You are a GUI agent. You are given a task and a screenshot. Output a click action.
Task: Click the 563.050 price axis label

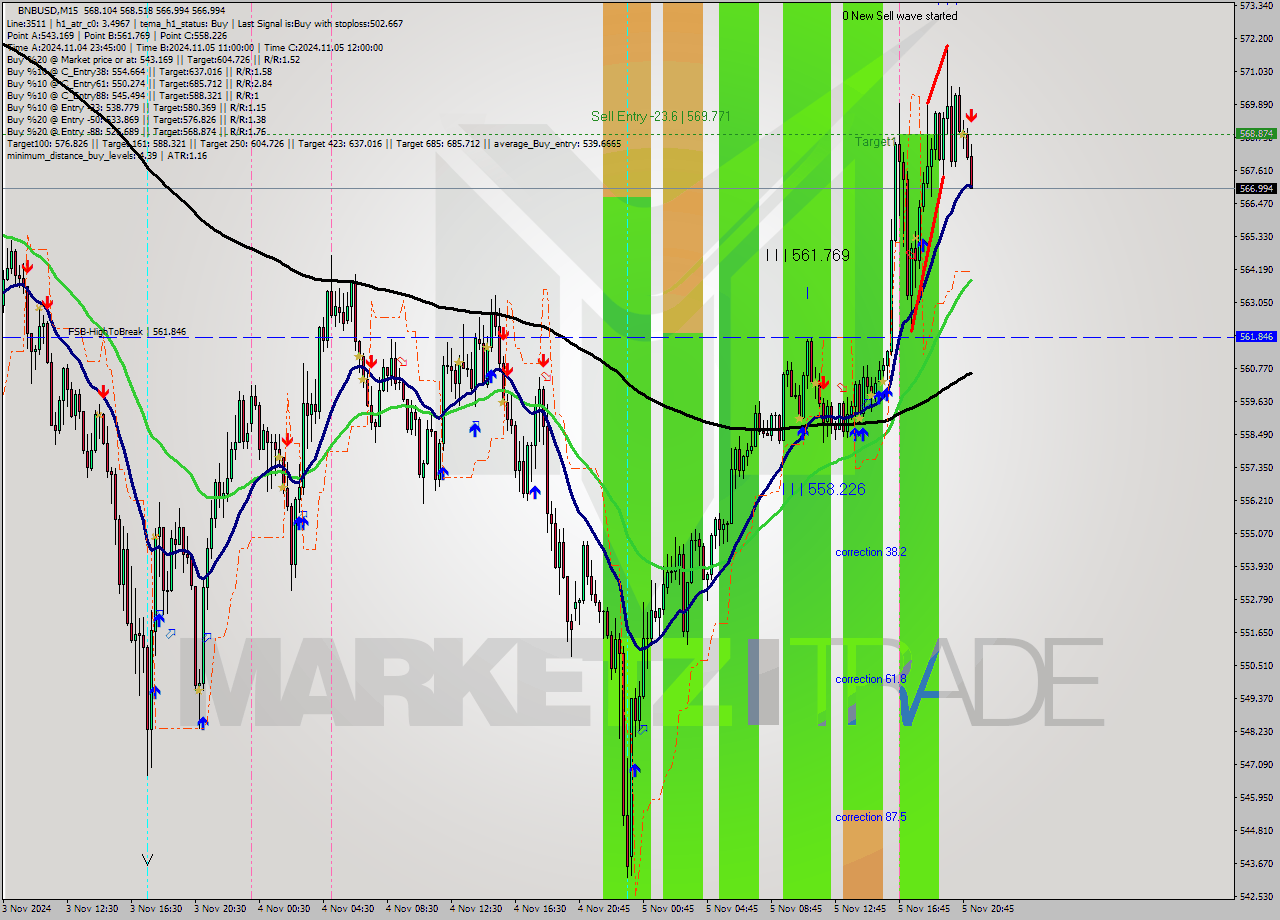[1256, 302]
